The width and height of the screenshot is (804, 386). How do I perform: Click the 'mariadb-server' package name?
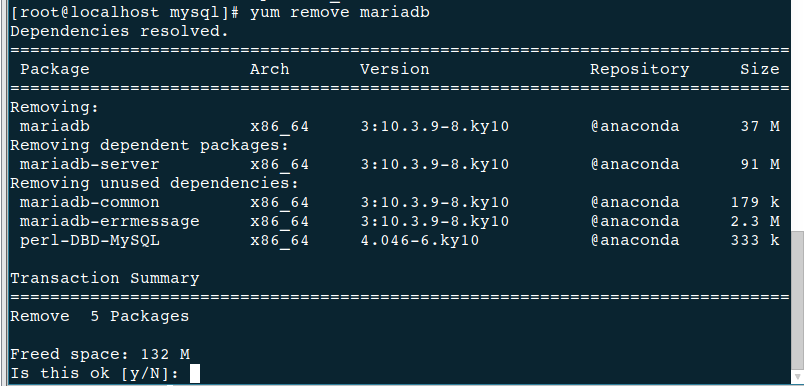click(x=89, y=165)
